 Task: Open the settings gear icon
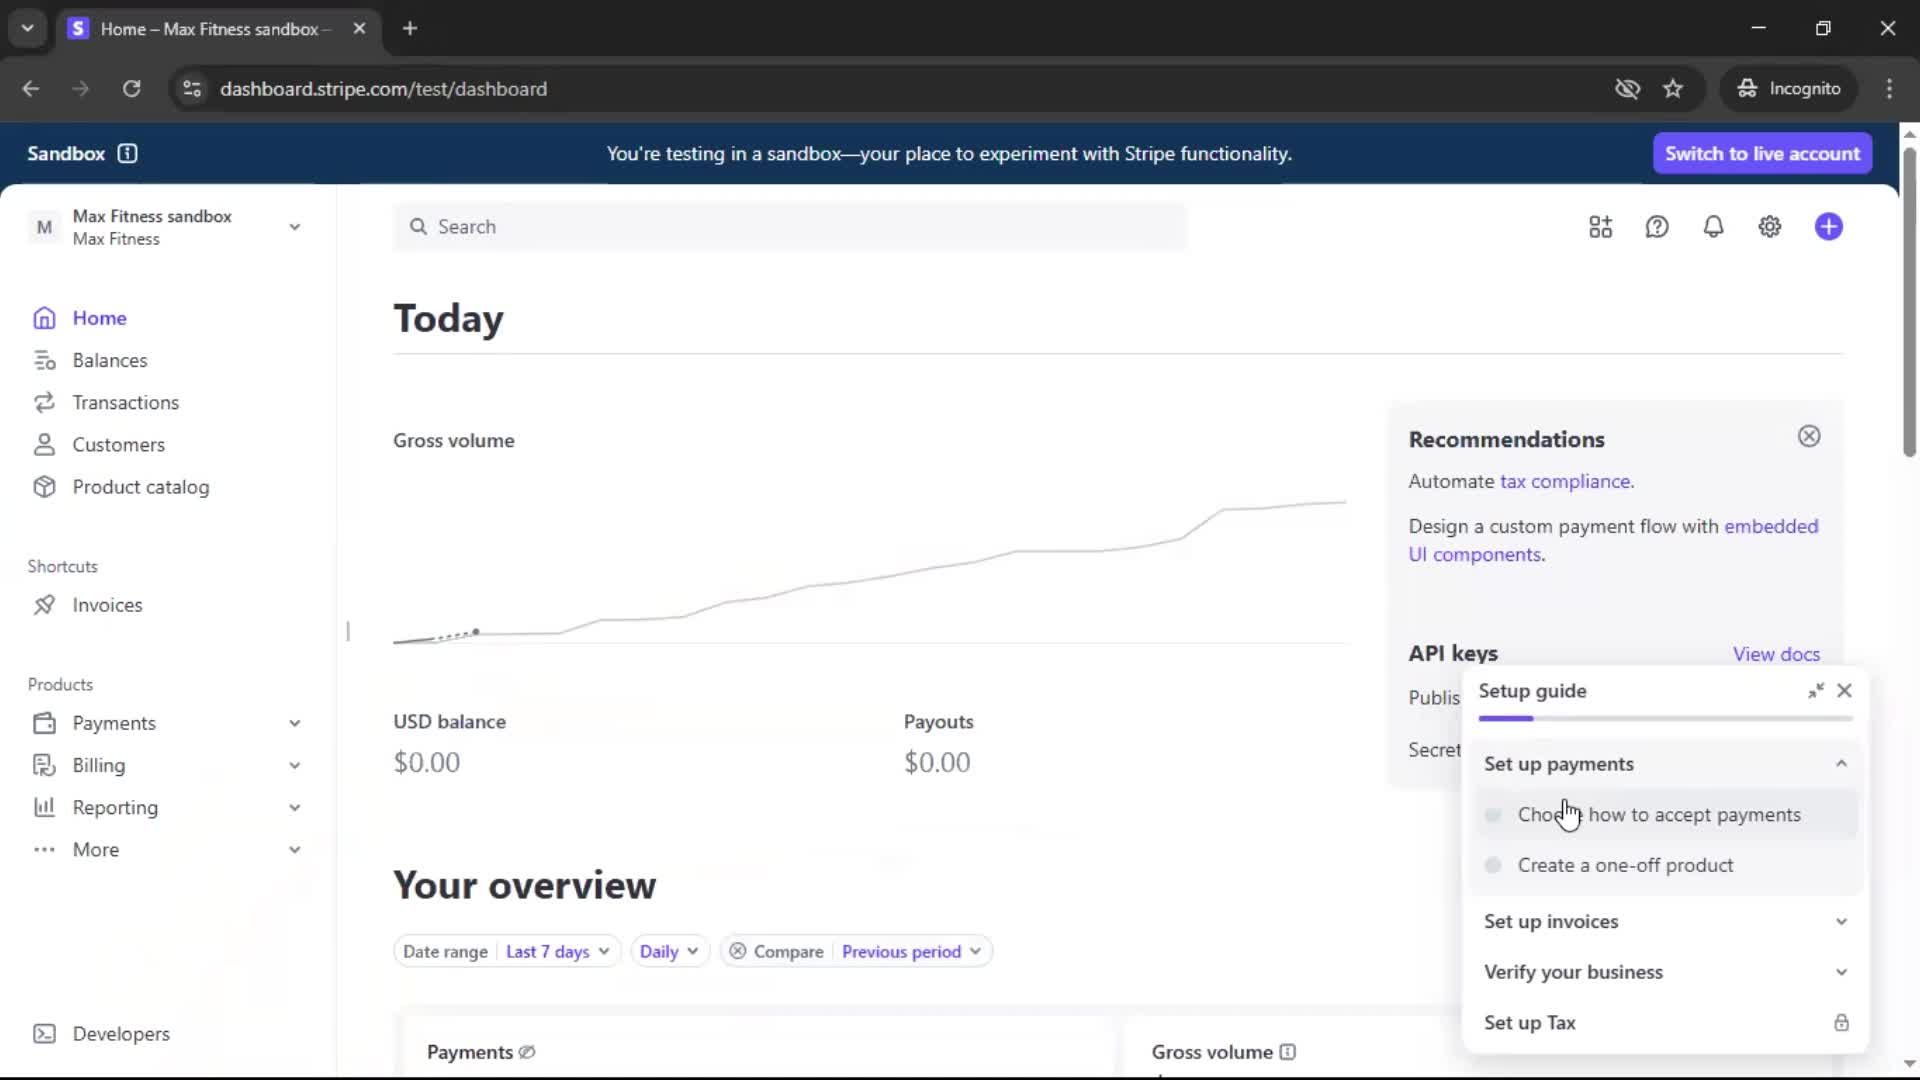pos(1769,227)
